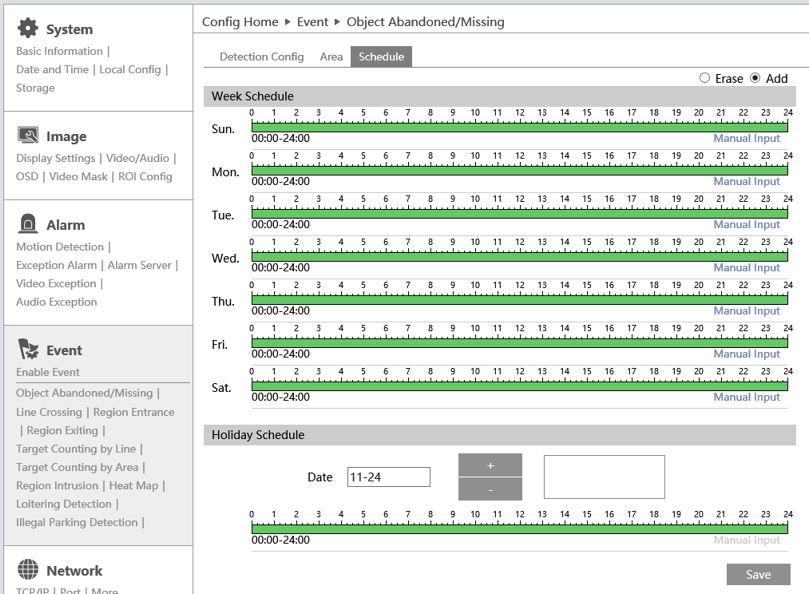Click Manual Input for Sunday
Viewport: 809px width, 594px height.
click(746, 139)
